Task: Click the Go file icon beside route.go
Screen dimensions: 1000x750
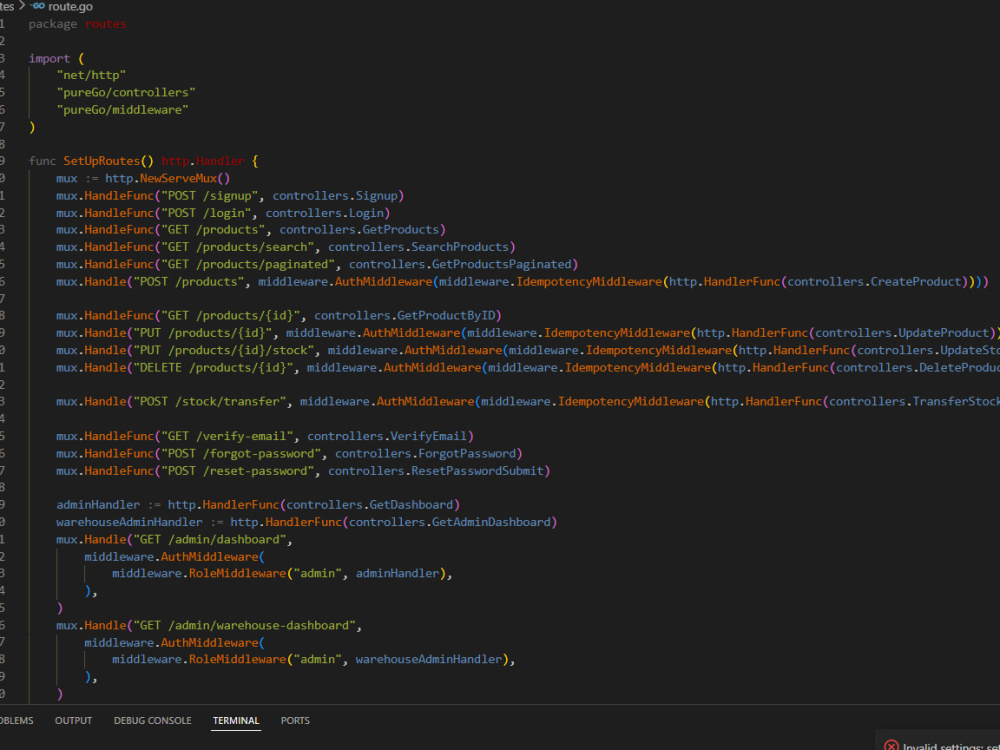Action: [38, 6]
